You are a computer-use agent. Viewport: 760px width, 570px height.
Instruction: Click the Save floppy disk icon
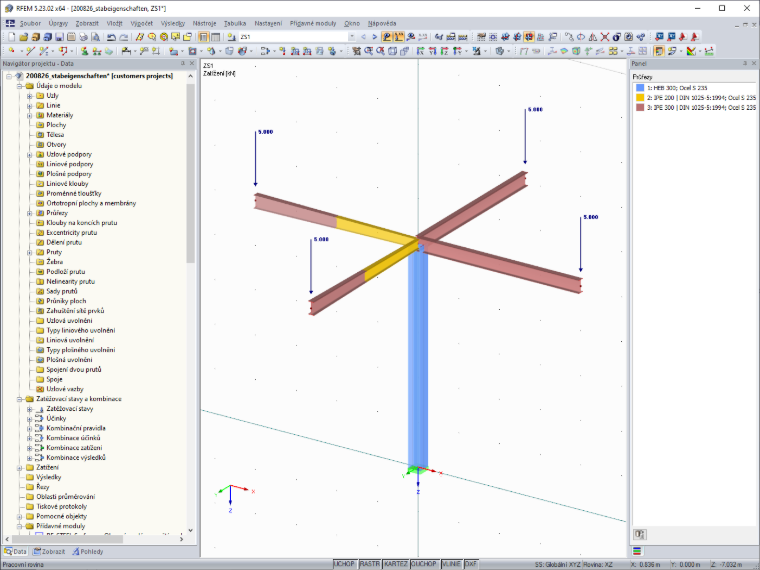pos(59,37)
